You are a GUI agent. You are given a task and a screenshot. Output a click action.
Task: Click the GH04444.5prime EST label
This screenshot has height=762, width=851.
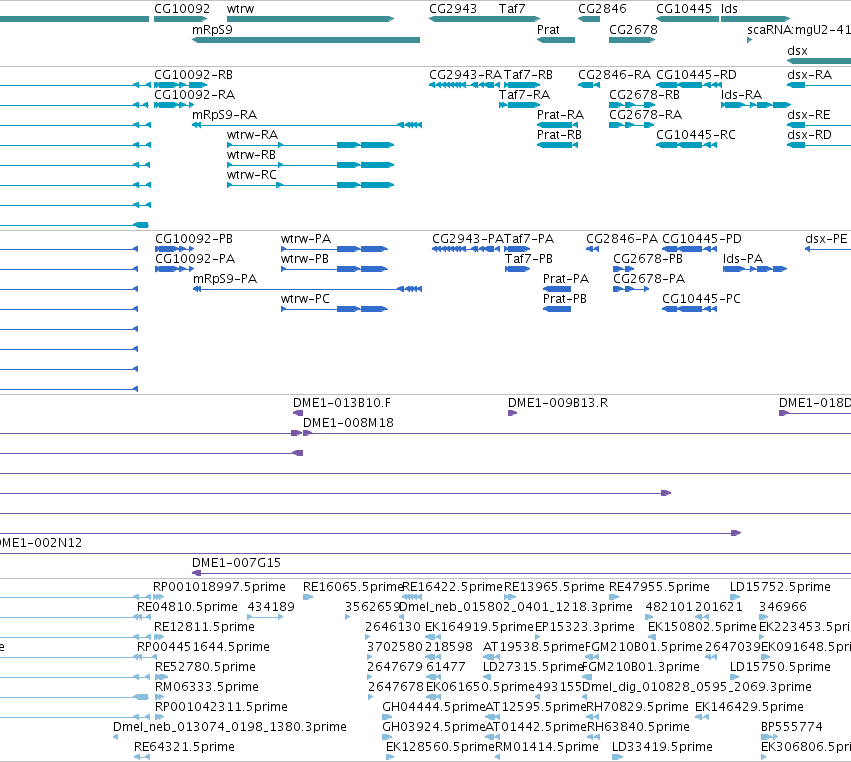pyautogui.click(x=433, y=706)
